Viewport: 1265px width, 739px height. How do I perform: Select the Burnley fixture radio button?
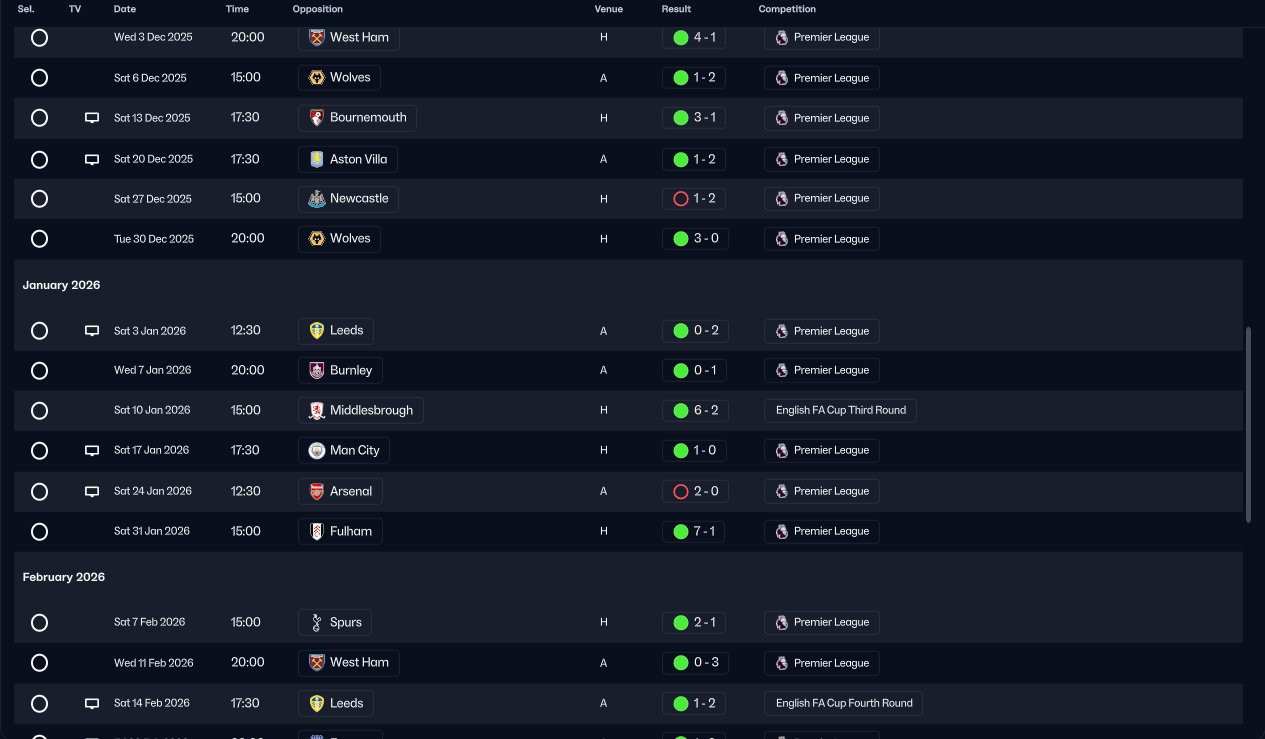(39, 371)
